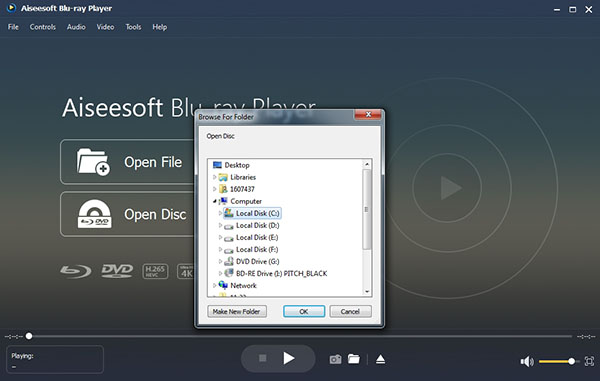Select Local Disk (C:)
600x381 pixels.
point(258,213)
